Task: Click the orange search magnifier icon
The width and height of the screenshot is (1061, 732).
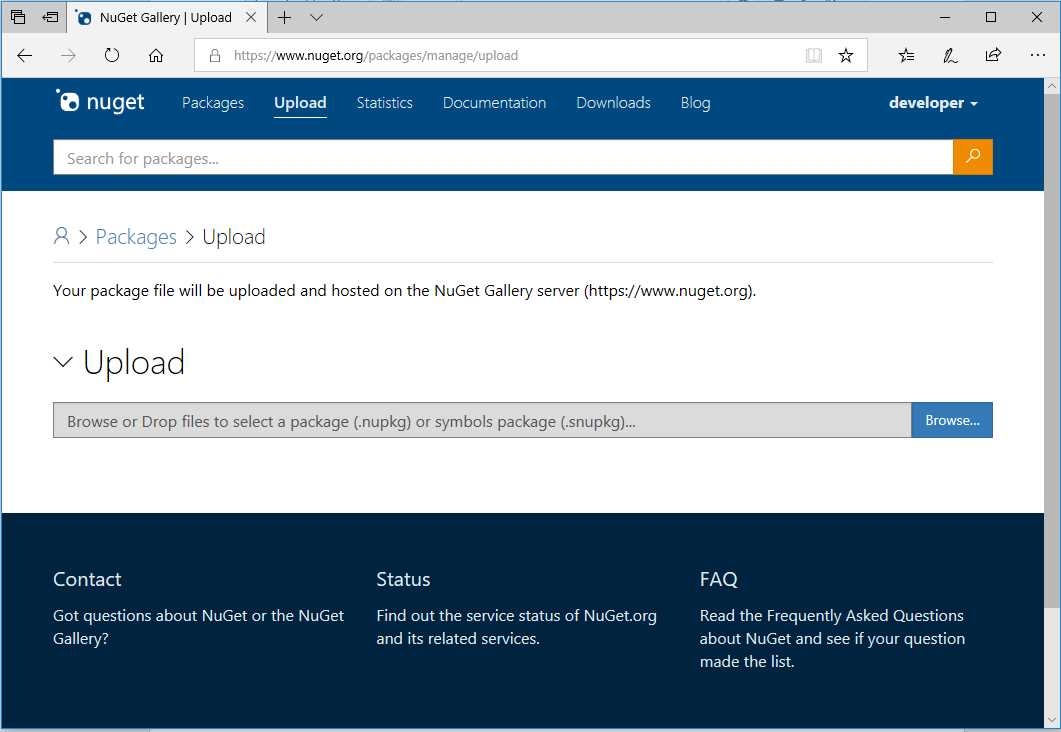Action: point(972,157)
